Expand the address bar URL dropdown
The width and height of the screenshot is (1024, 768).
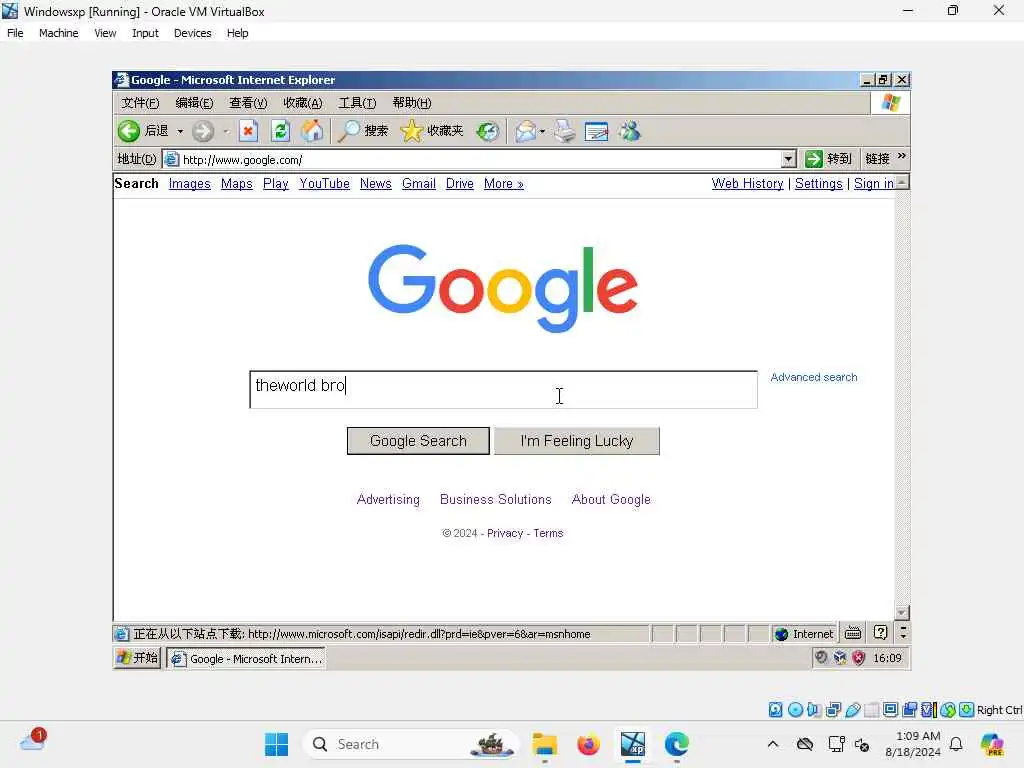[788, 159]
